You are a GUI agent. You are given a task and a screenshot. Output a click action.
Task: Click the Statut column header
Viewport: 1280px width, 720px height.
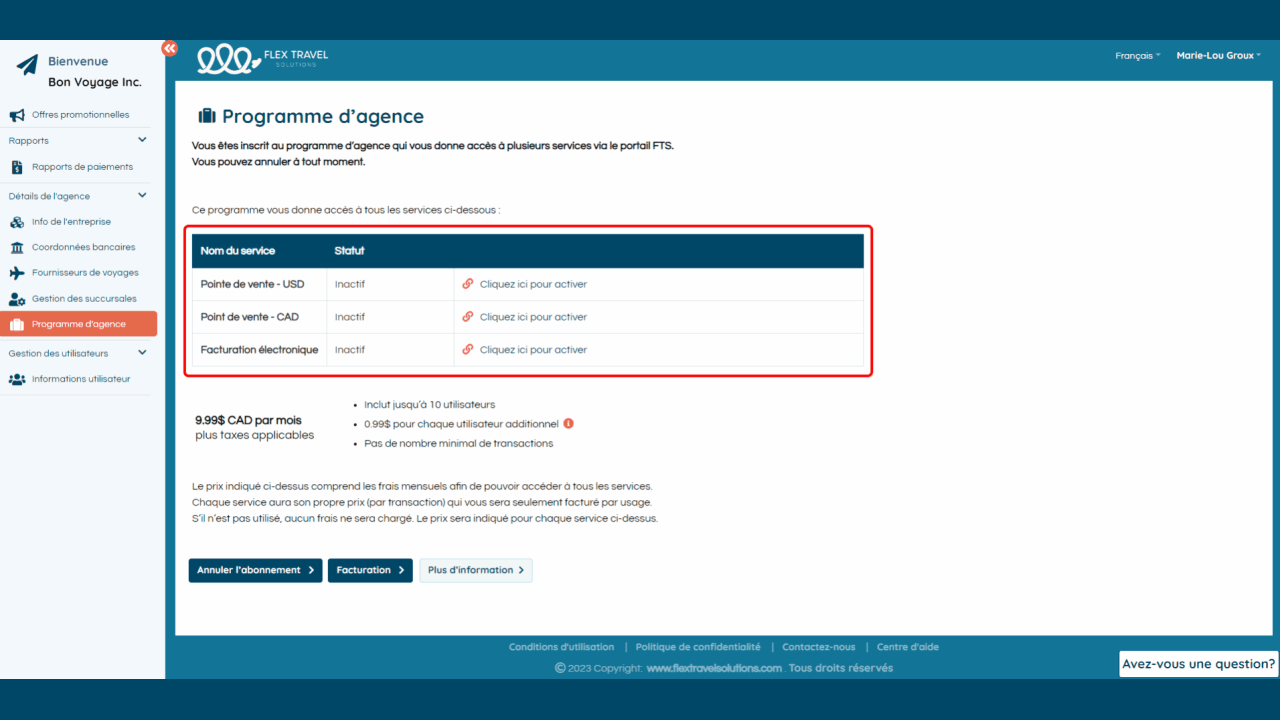coord(350,251)
